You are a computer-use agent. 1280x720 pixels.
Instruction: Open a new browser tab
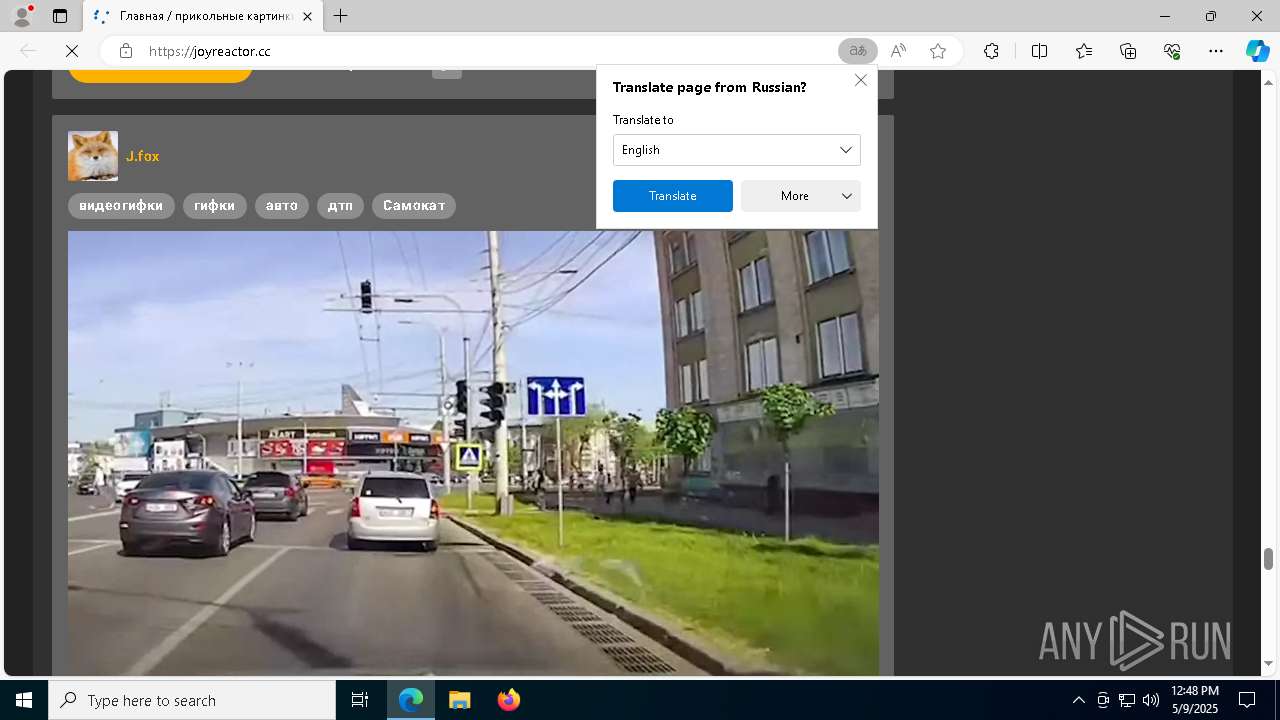[341, 16]
